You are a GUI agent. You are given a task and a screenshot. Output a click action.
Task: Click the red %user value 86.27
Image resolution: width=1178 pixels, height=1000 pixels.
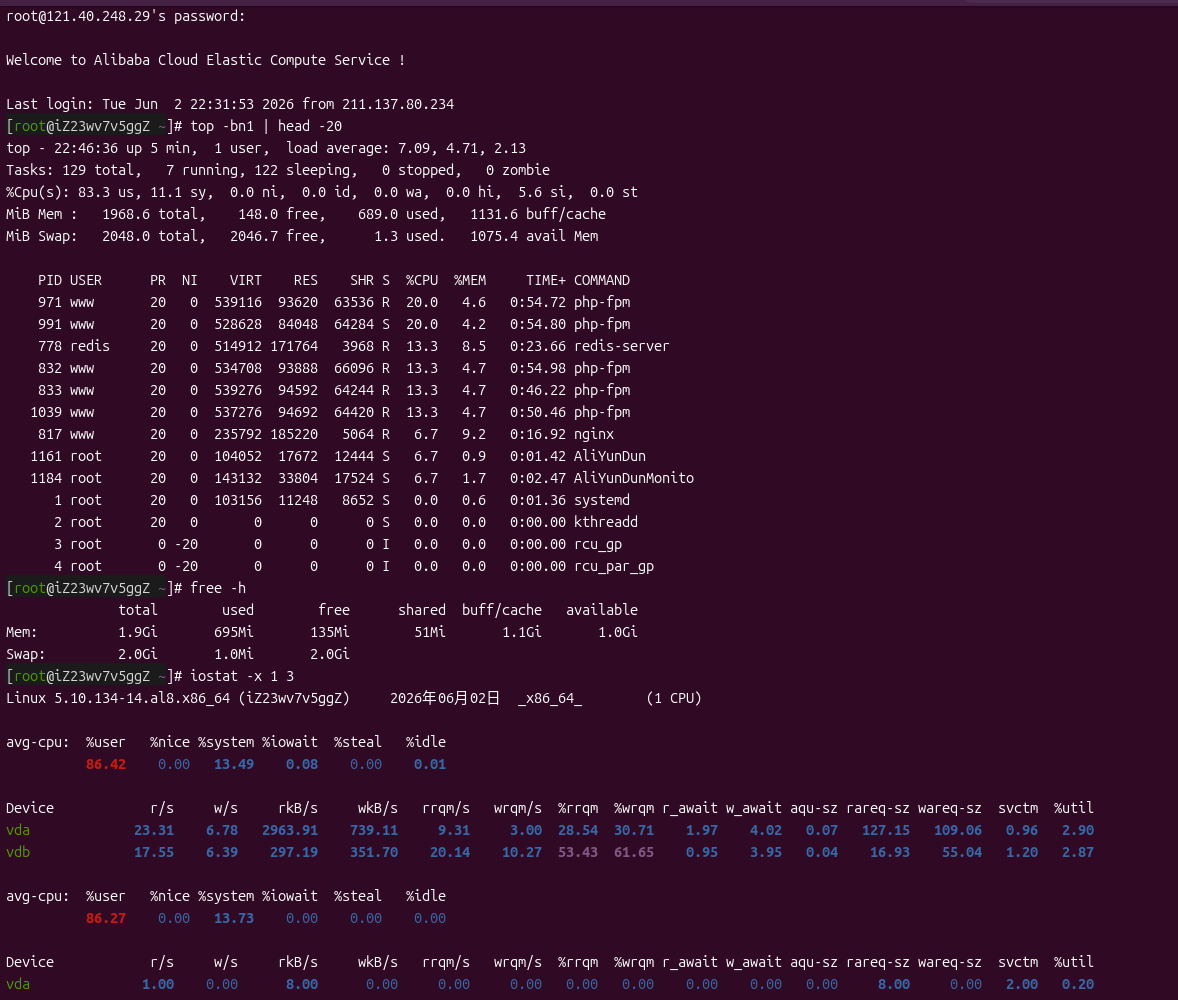(106, 918)
